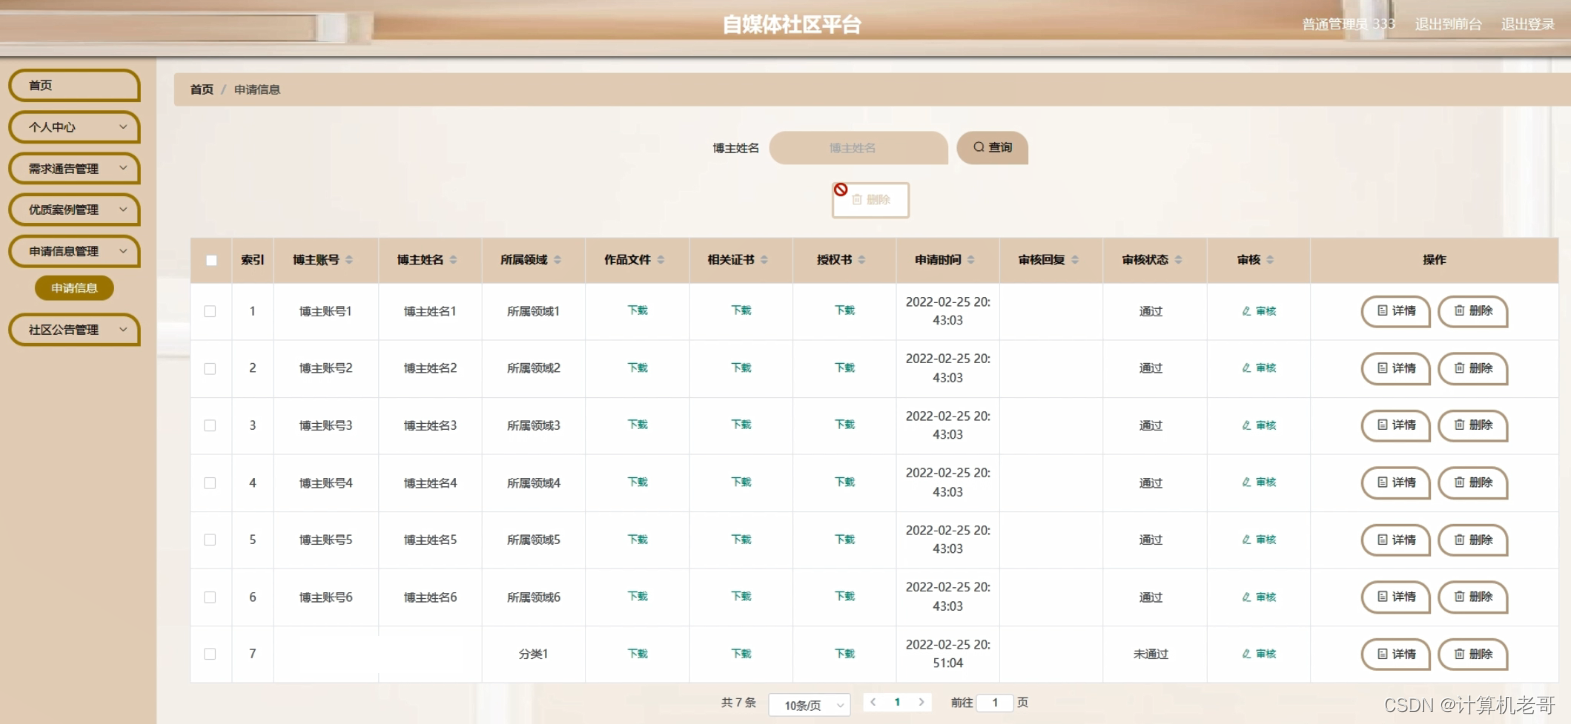Check the checkbox for row 2

[210, 368]
